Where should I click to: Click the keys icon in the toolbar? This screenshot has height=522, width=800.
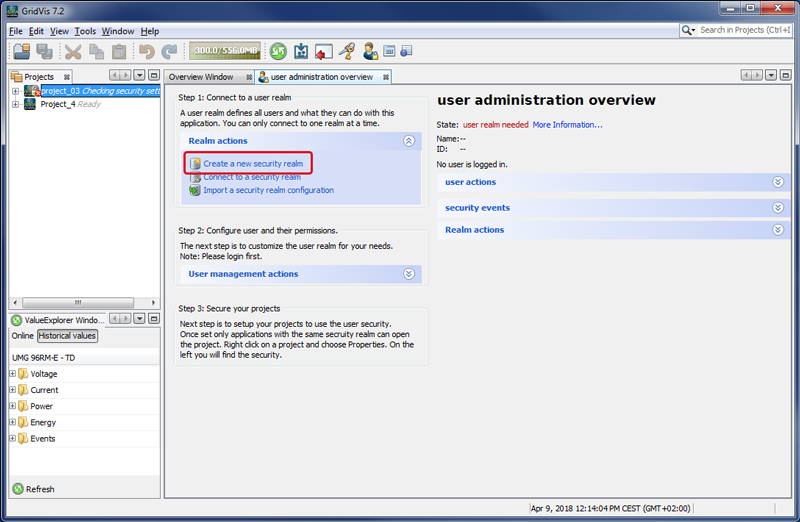(347, 51)
